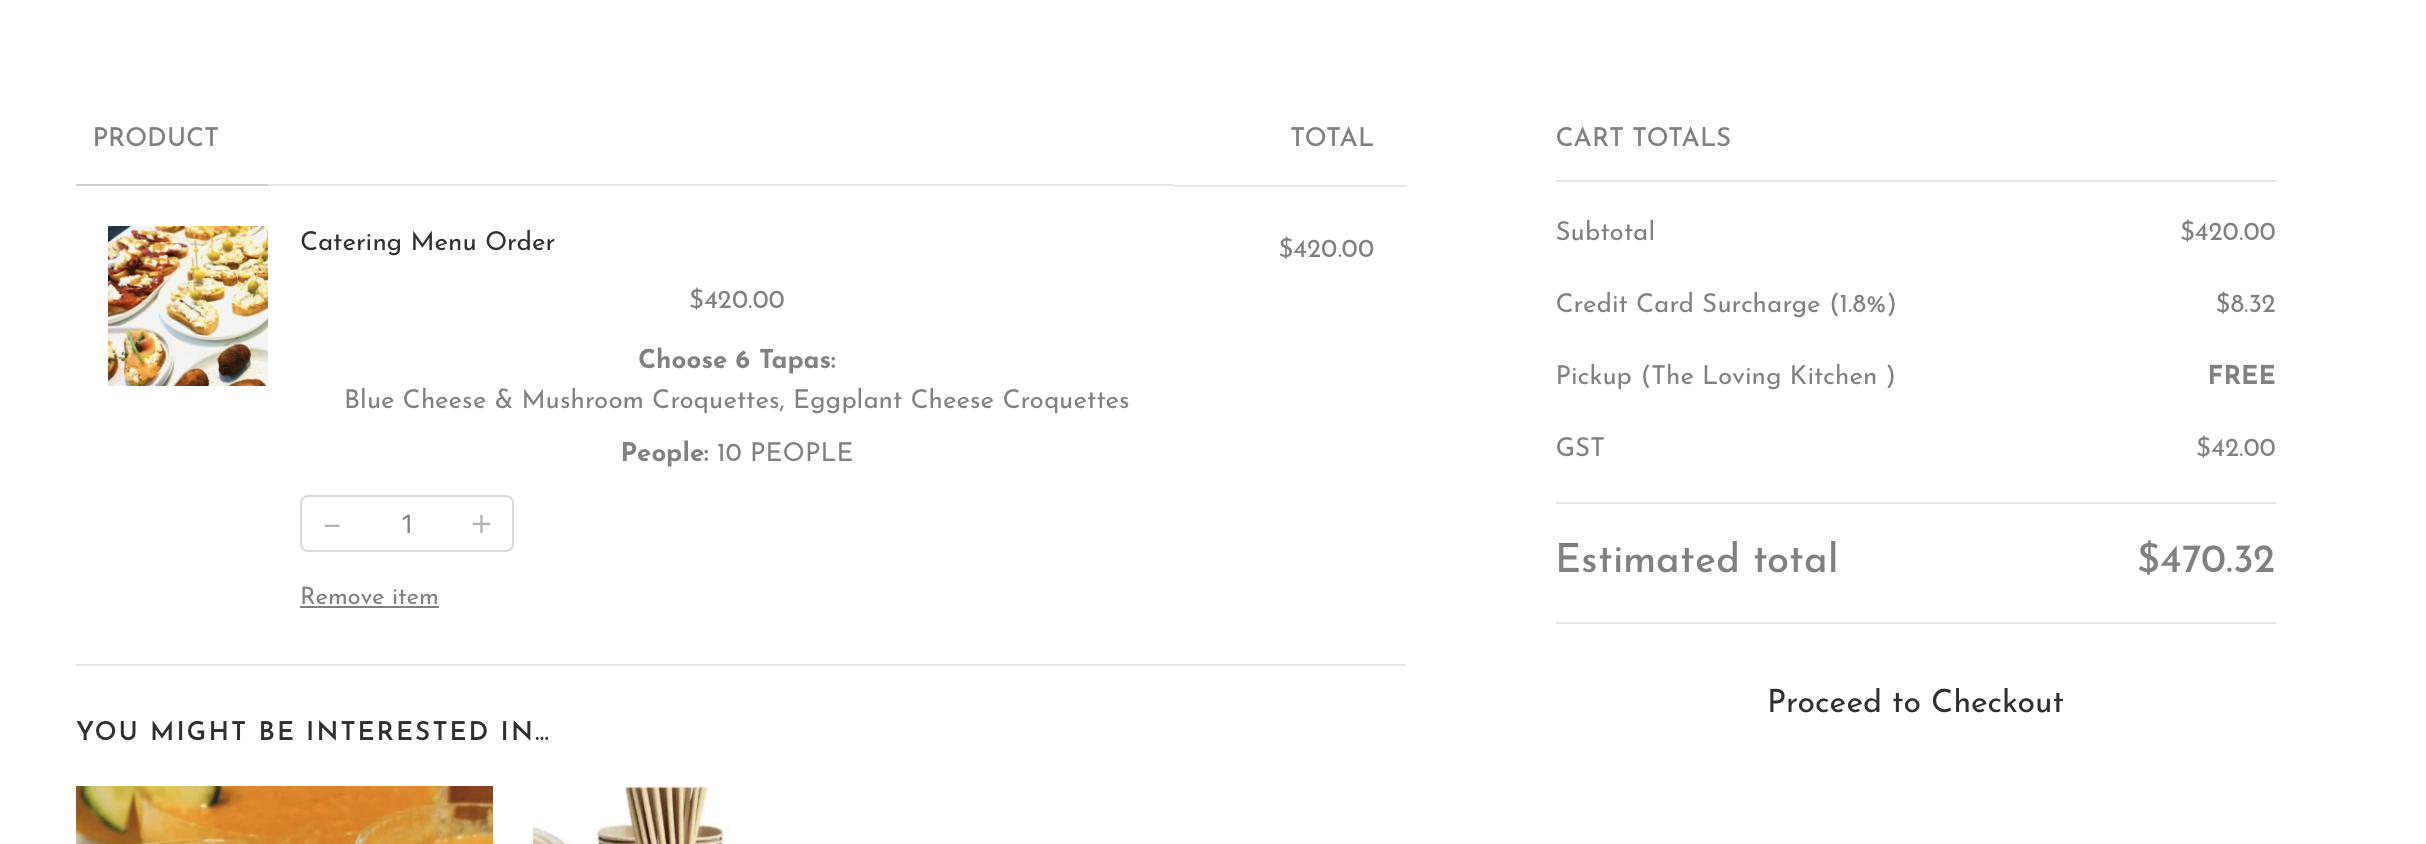Click the TOTAL column header

pyautogui.click(x=1331, y=138)
